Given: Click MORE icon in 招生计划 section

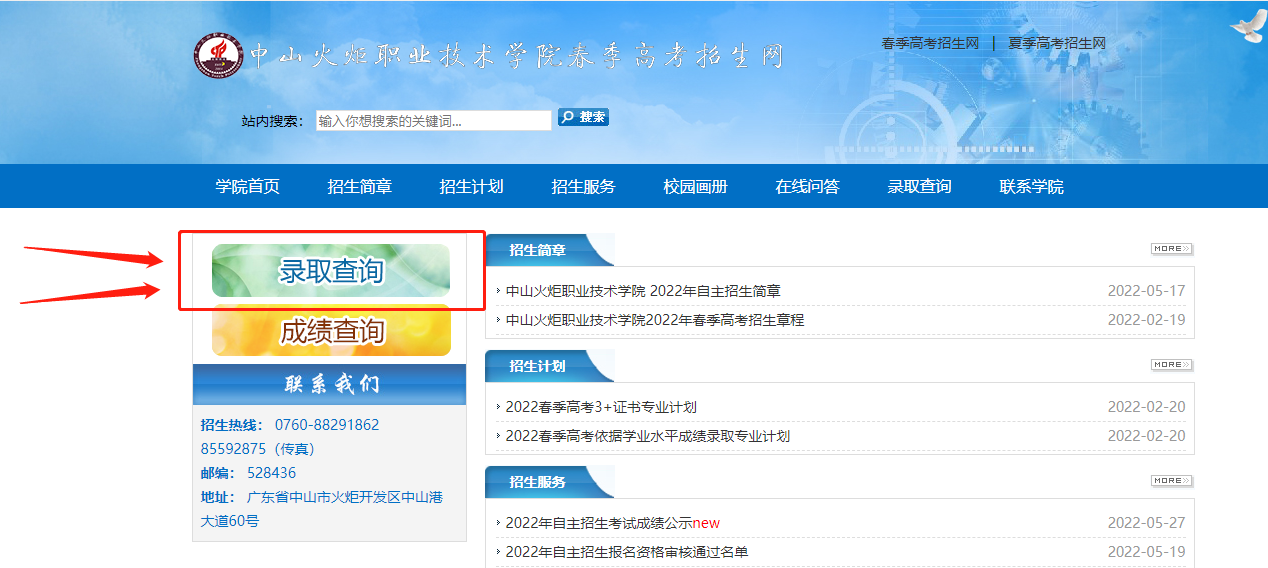Looking at the screenshot, I should tap(1171, 365).
